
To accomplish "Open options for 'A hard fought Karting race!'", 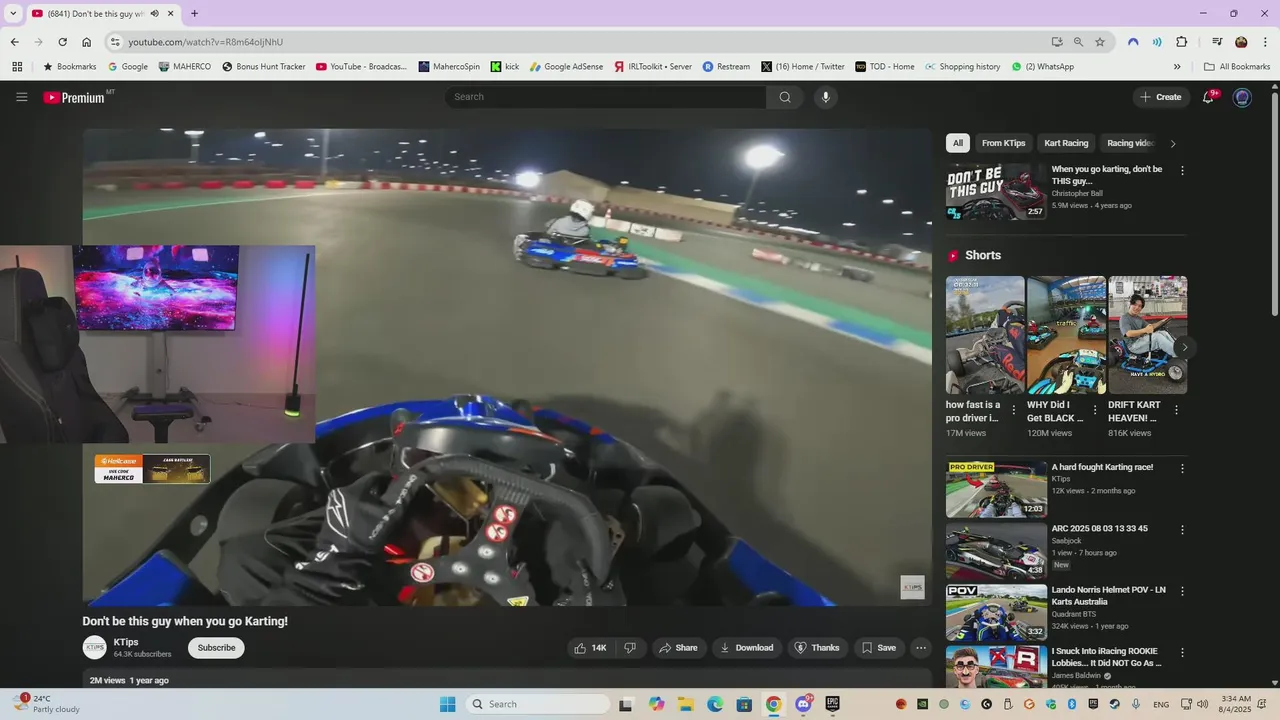I will coord(1182,469).
